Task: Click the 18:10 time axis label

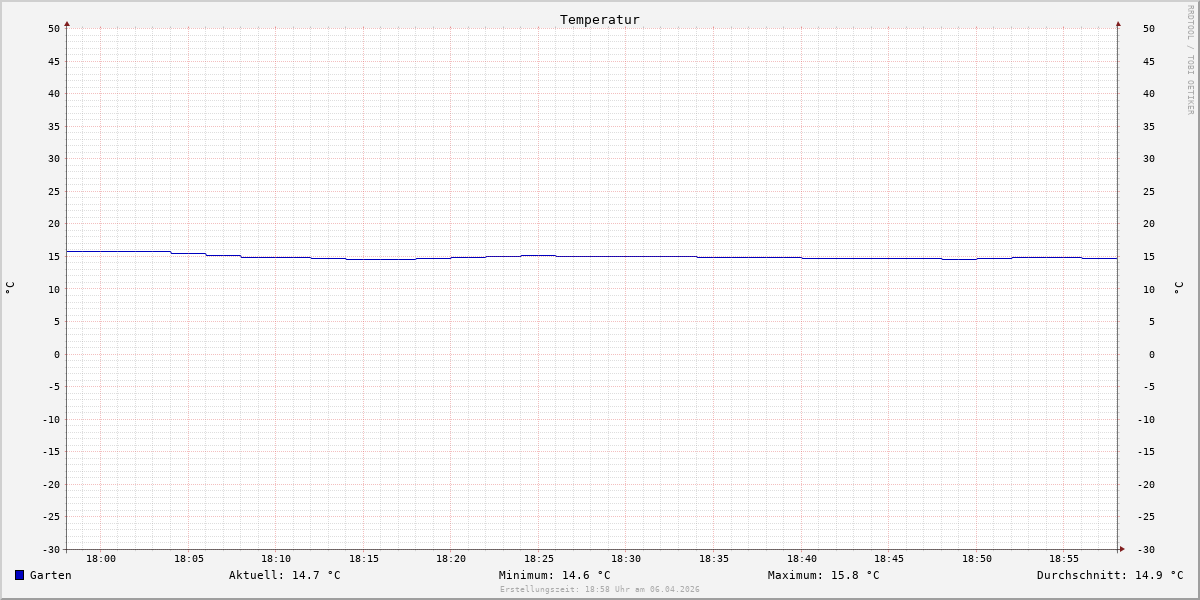Action: click(x=276, y=558)
